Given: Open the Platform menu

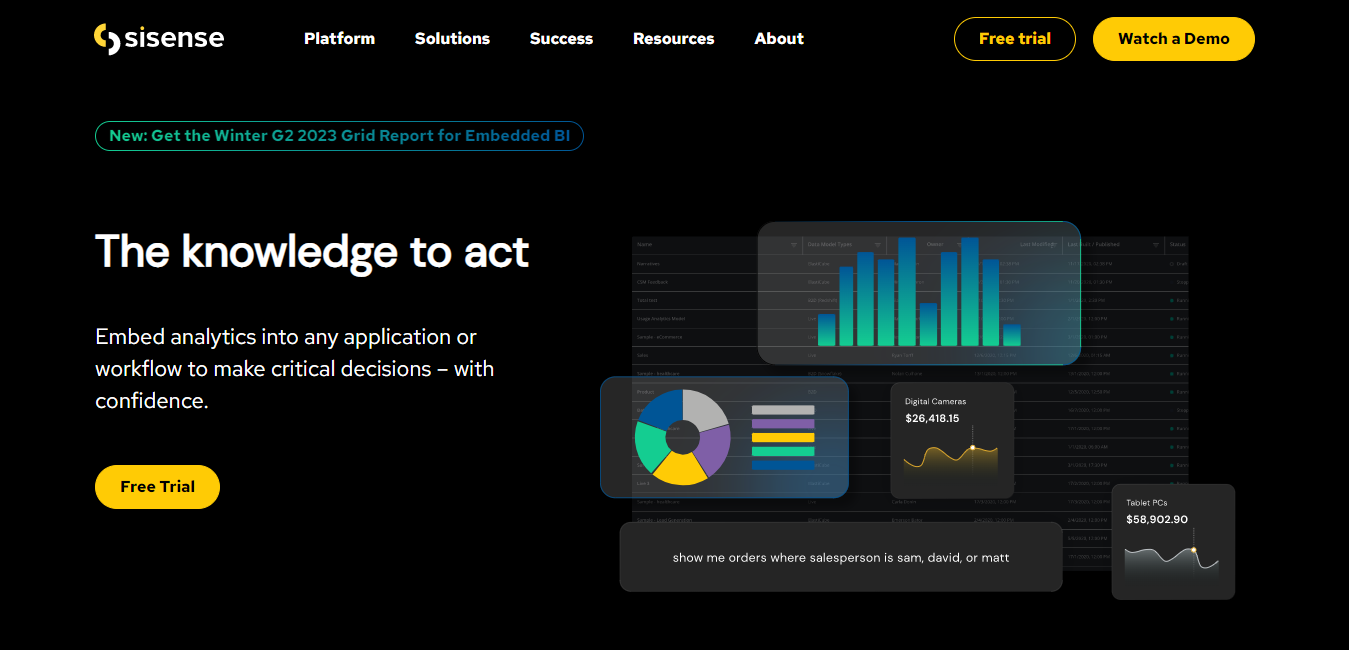Looking at the screenshot, I should pyautogui.click(x=339, y=39).
